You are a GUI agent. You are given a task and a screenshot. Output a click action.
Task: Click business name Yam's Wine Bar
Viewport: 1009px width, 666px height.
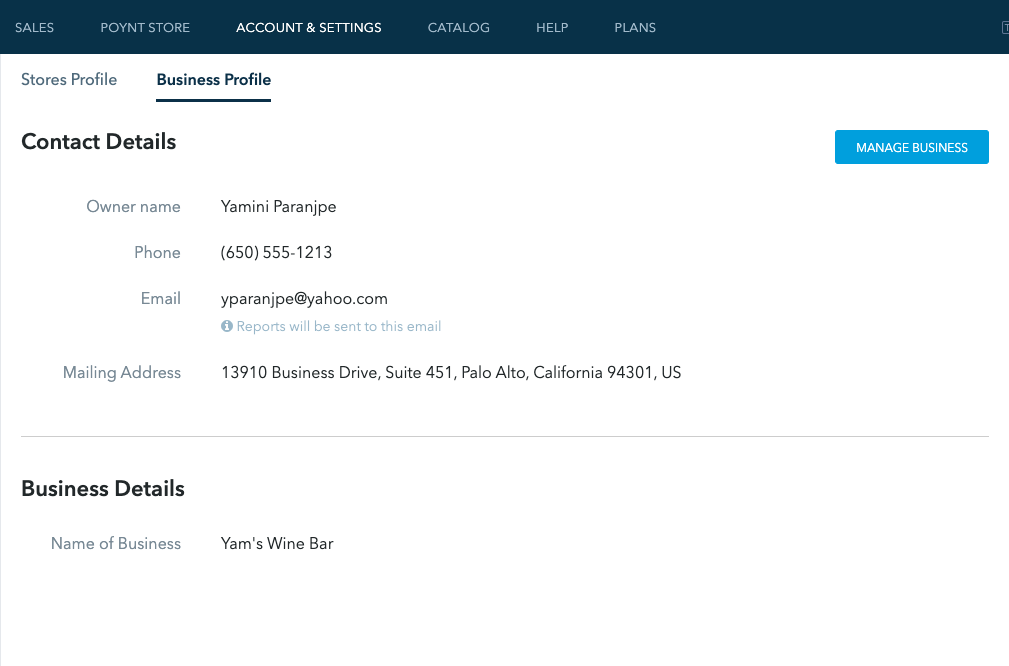point(277,544)
